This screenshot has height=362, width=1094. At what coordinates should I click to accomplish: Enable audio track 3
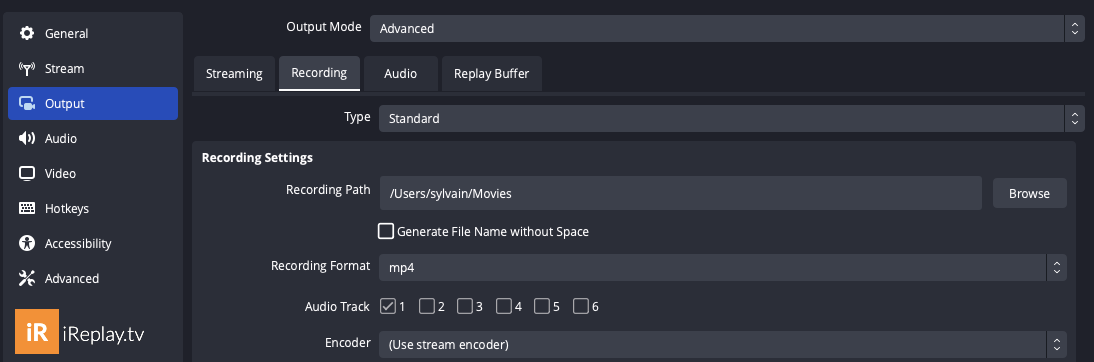[465, 306]
